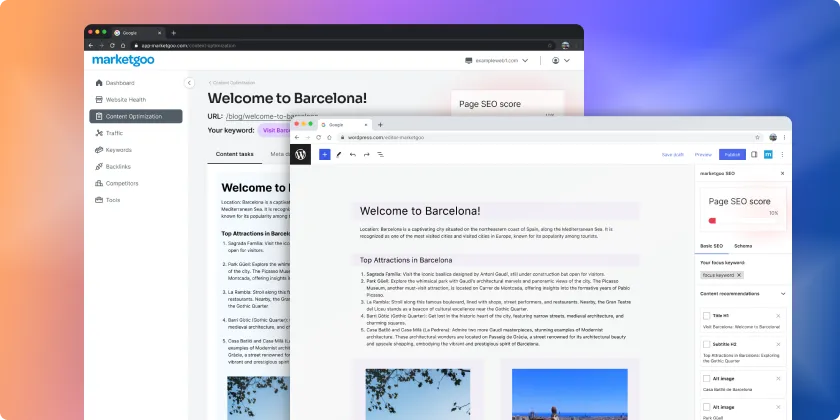Click the undo arrow in the editor toolbar

(x=352, y=155)
